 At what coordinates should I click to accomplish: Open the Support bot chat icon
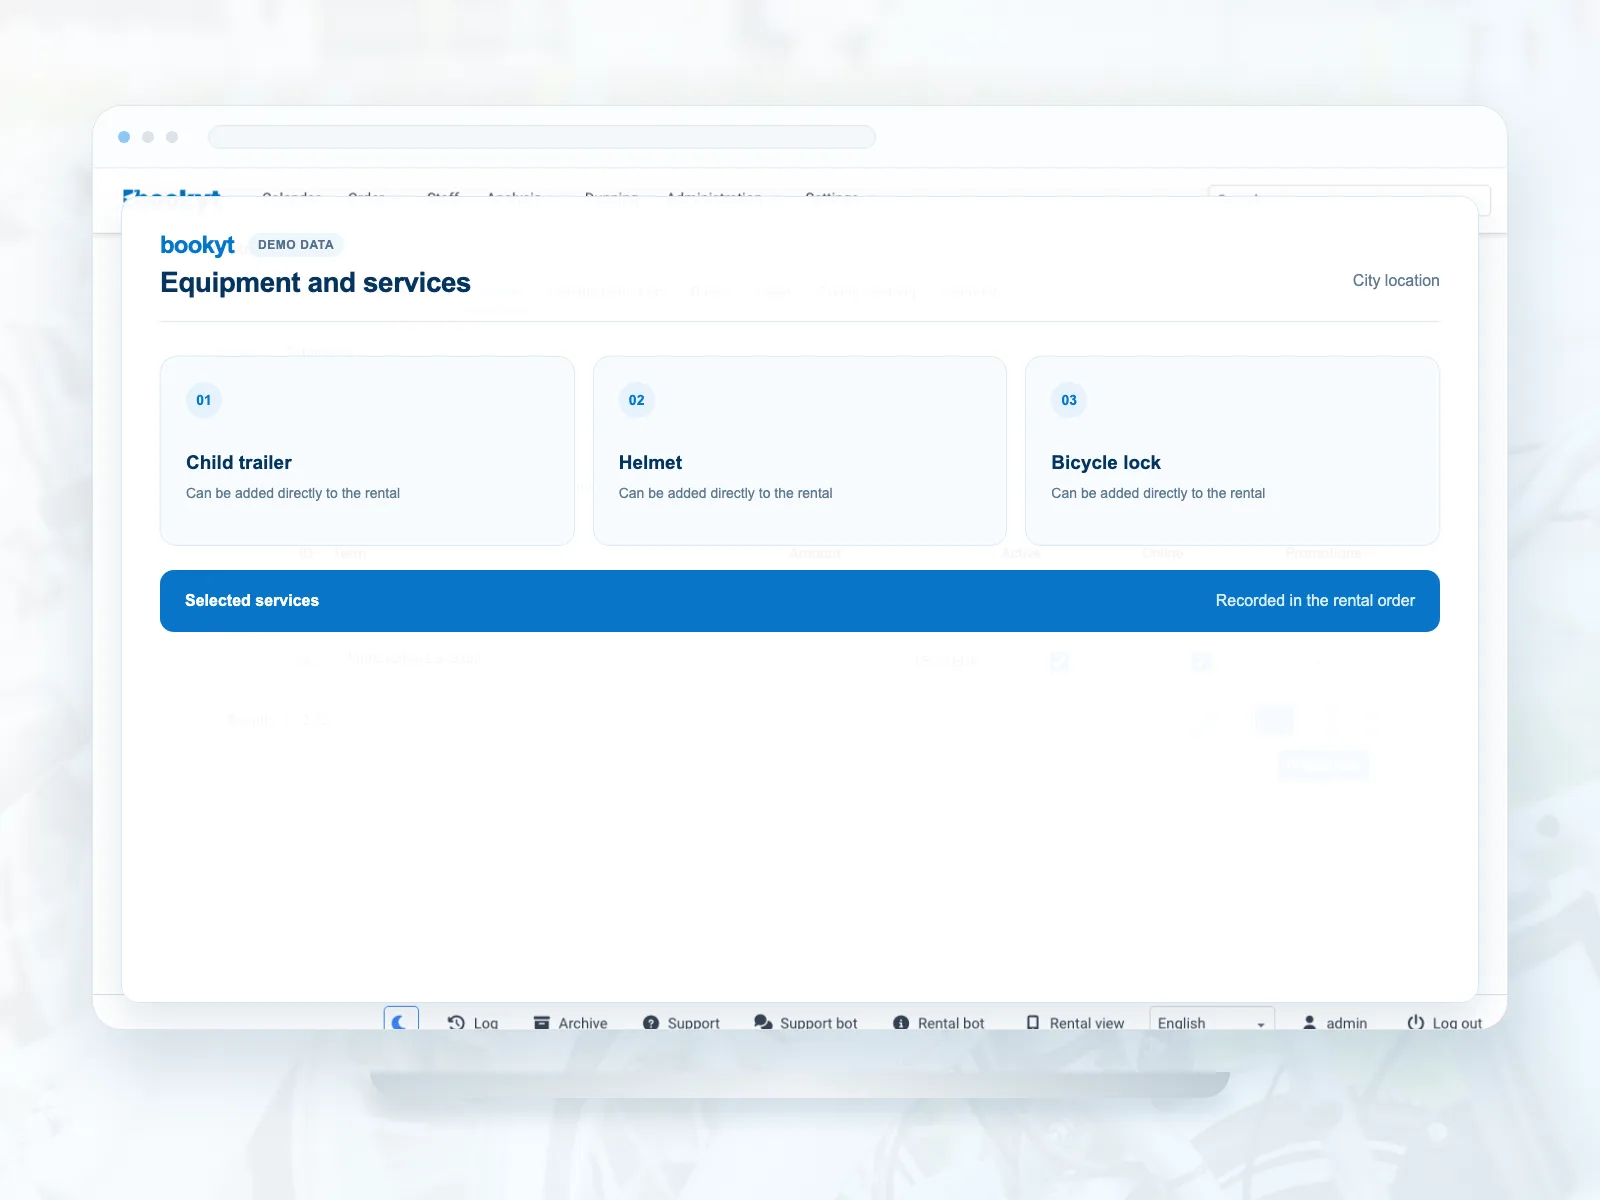[x=763, y=1022]
